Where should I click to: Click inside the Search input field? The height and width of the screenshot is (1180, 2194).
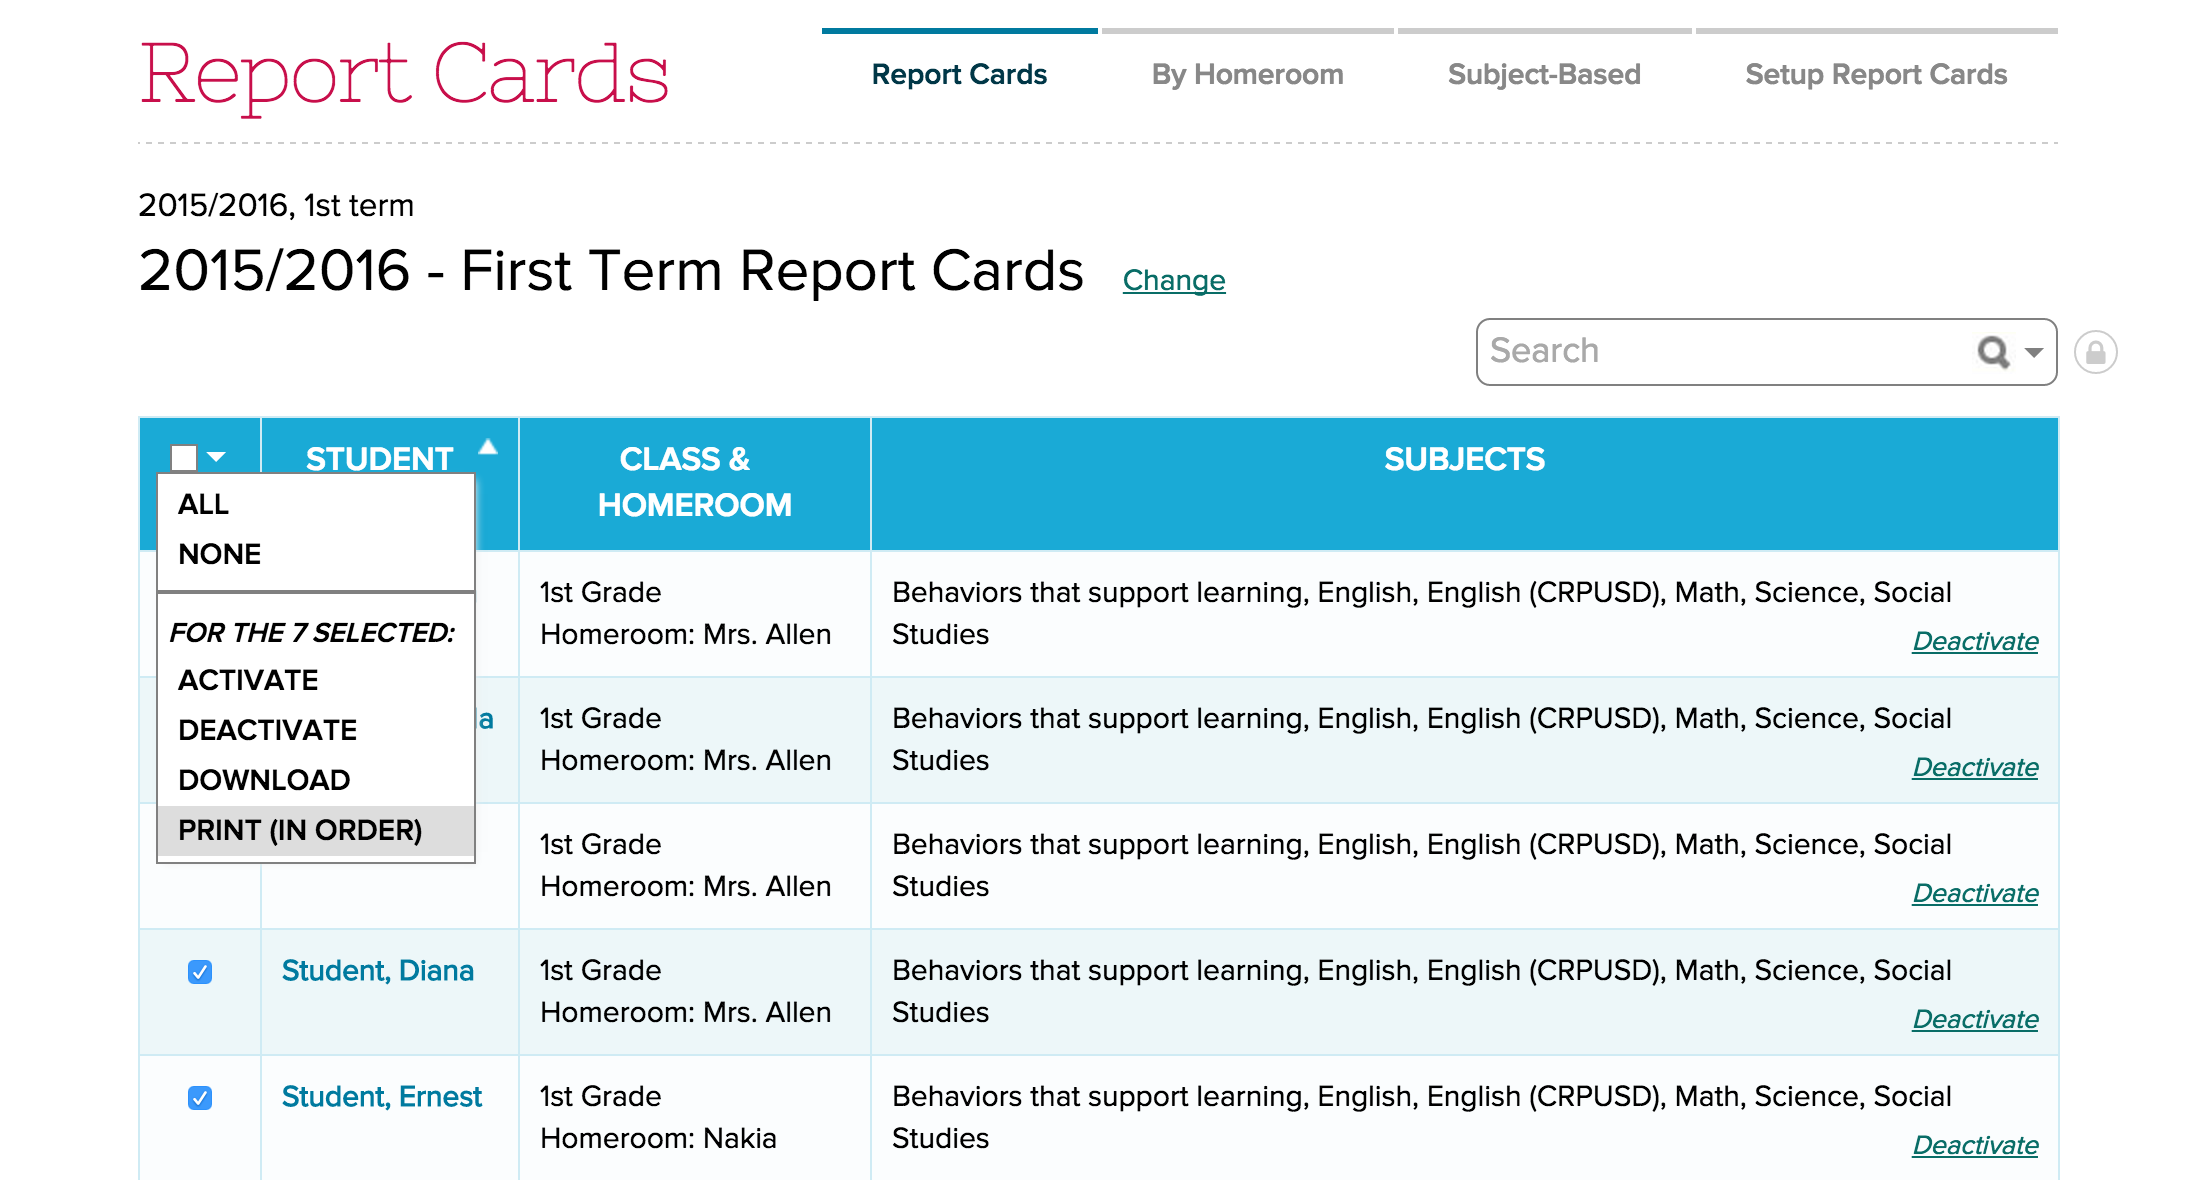click(1700, 352)
